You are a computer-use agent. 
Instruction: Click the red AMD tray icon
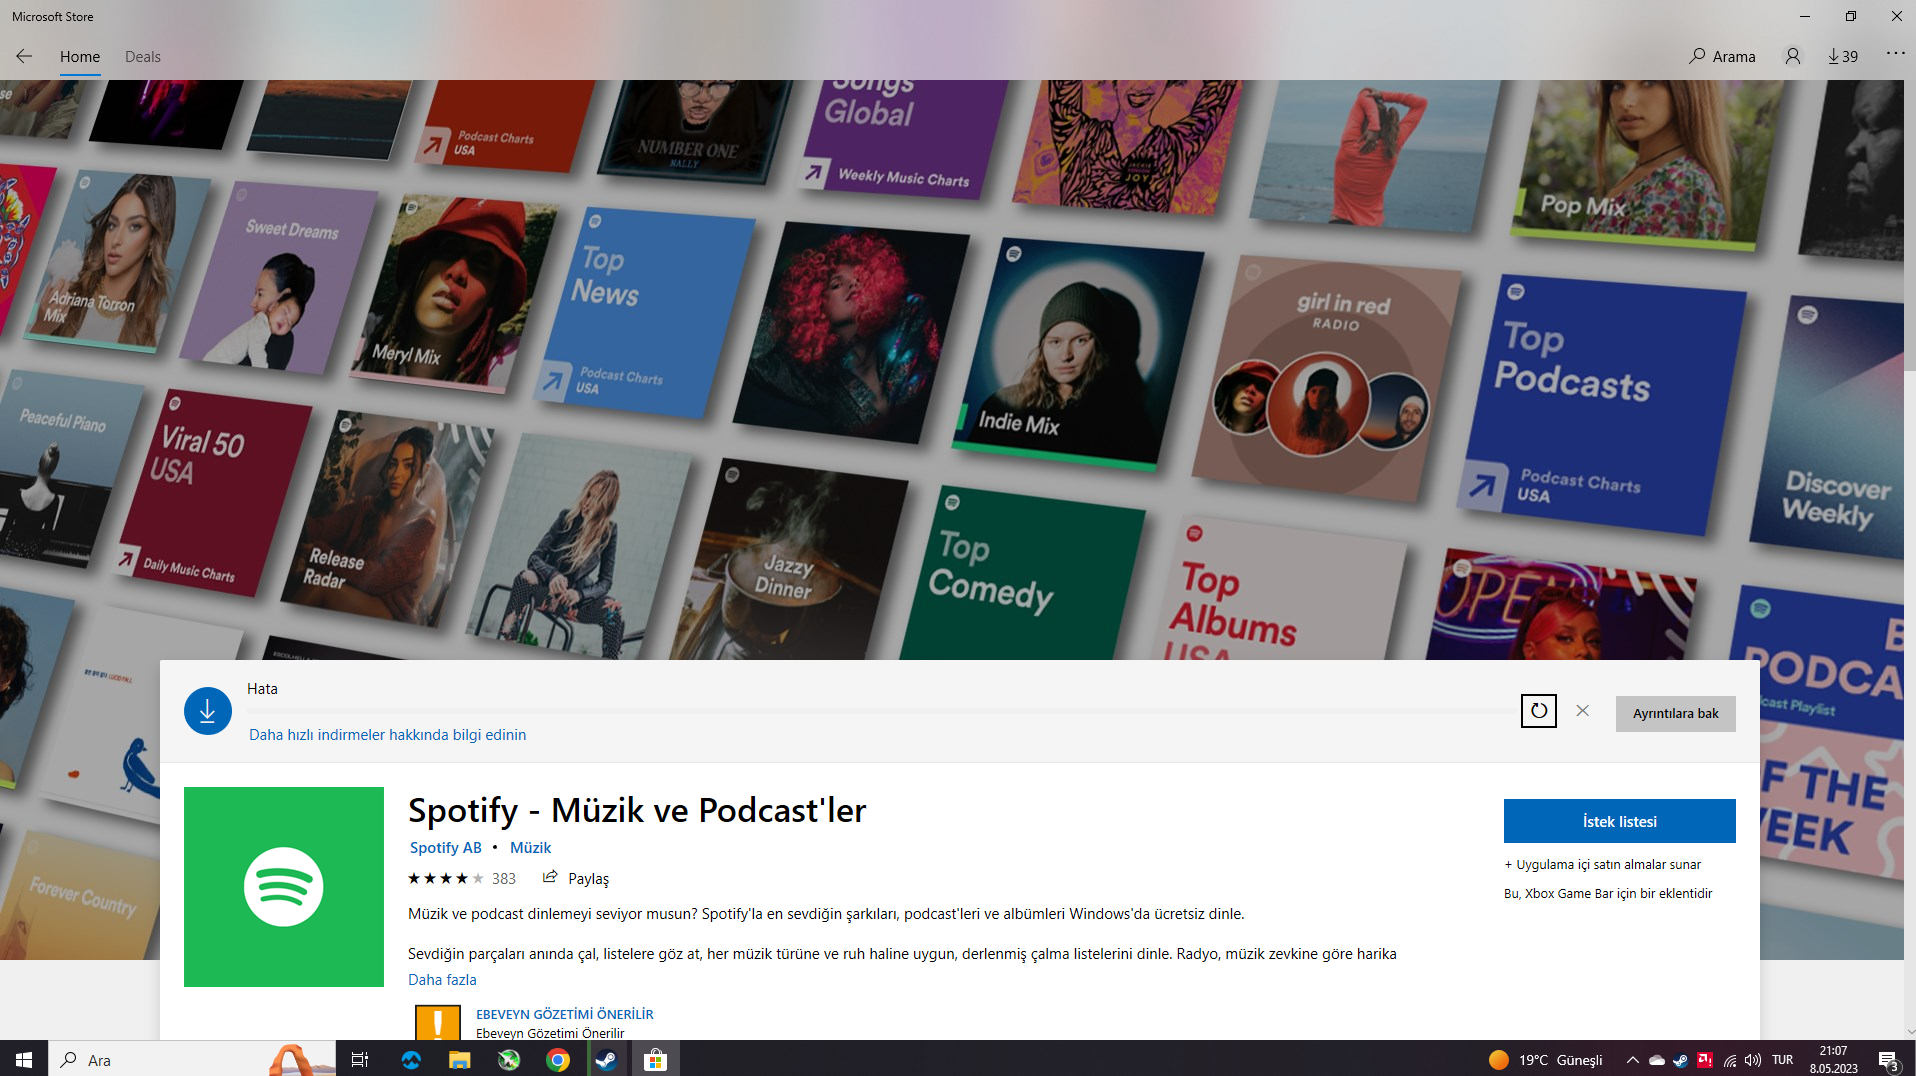pyautogui.click(x=1705, y=1060)
